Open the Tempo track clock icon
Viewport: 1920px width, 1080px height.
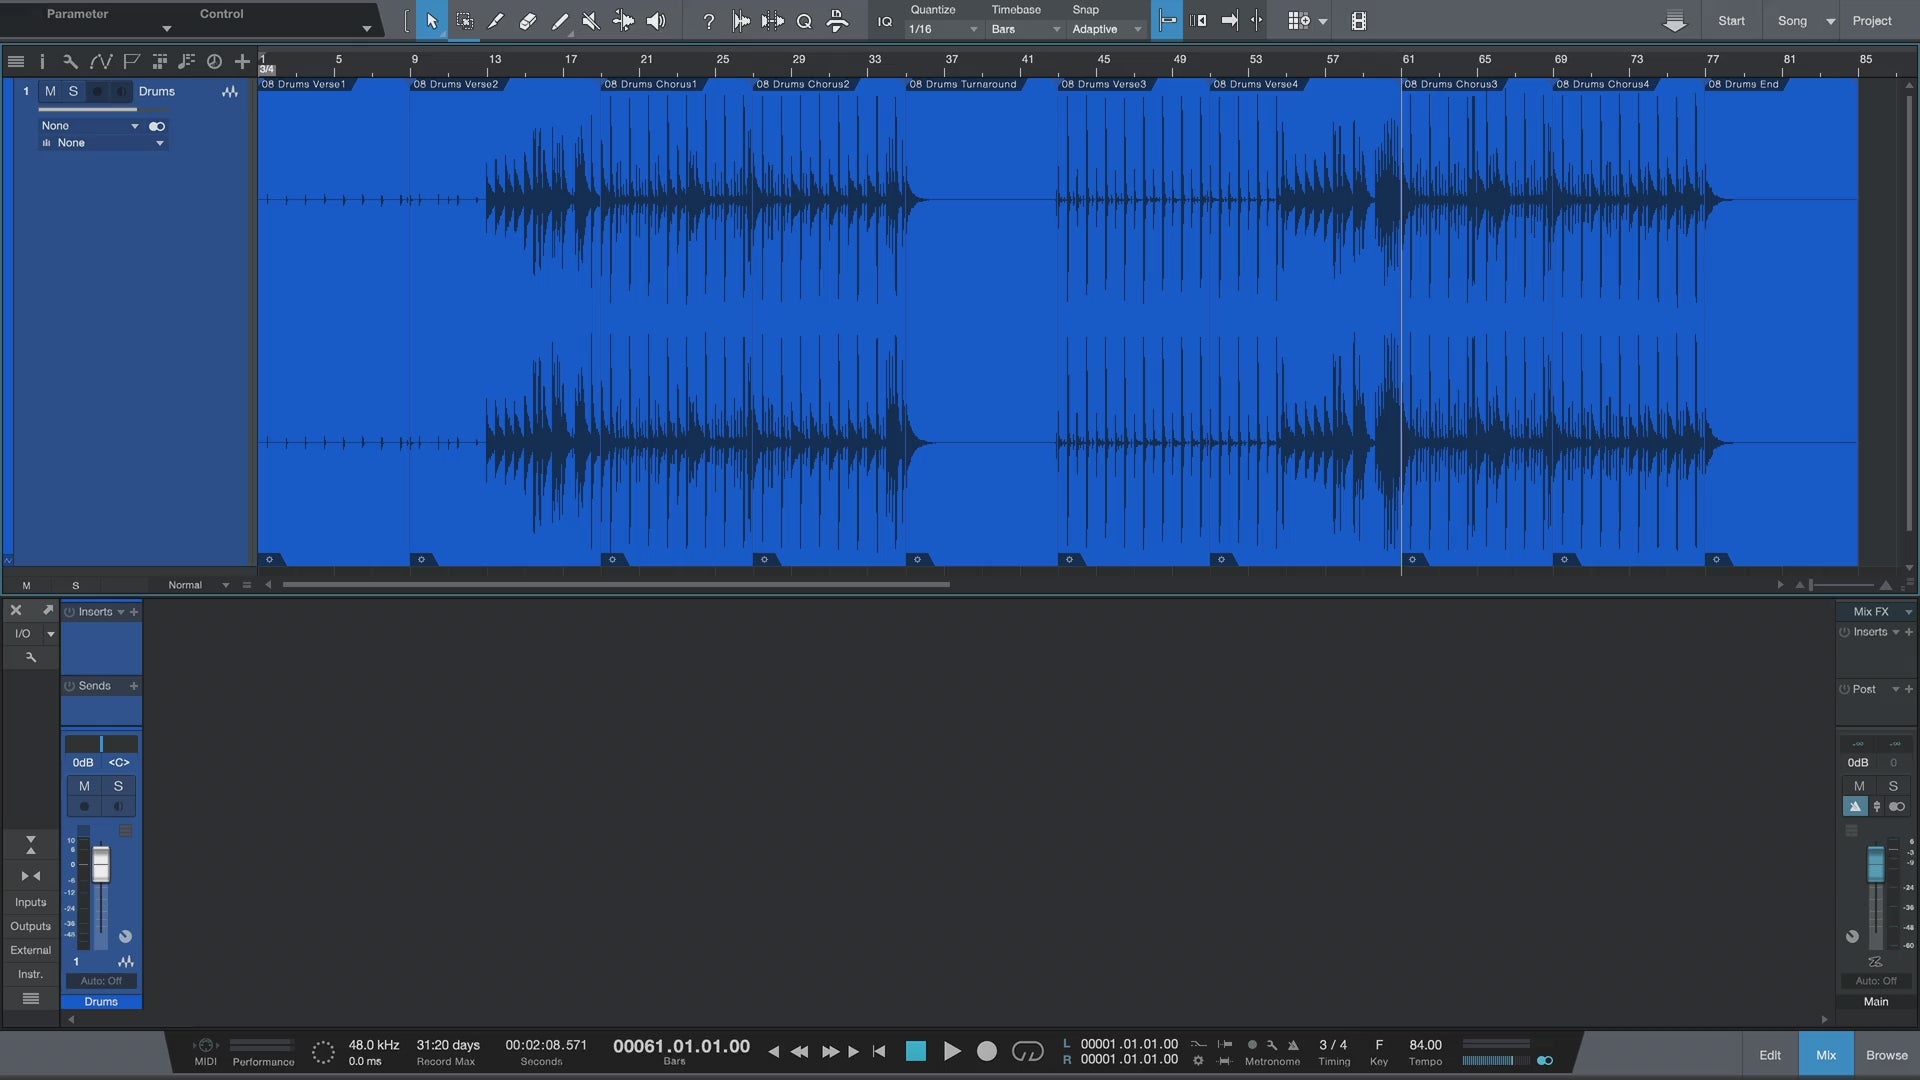[214, 62]
